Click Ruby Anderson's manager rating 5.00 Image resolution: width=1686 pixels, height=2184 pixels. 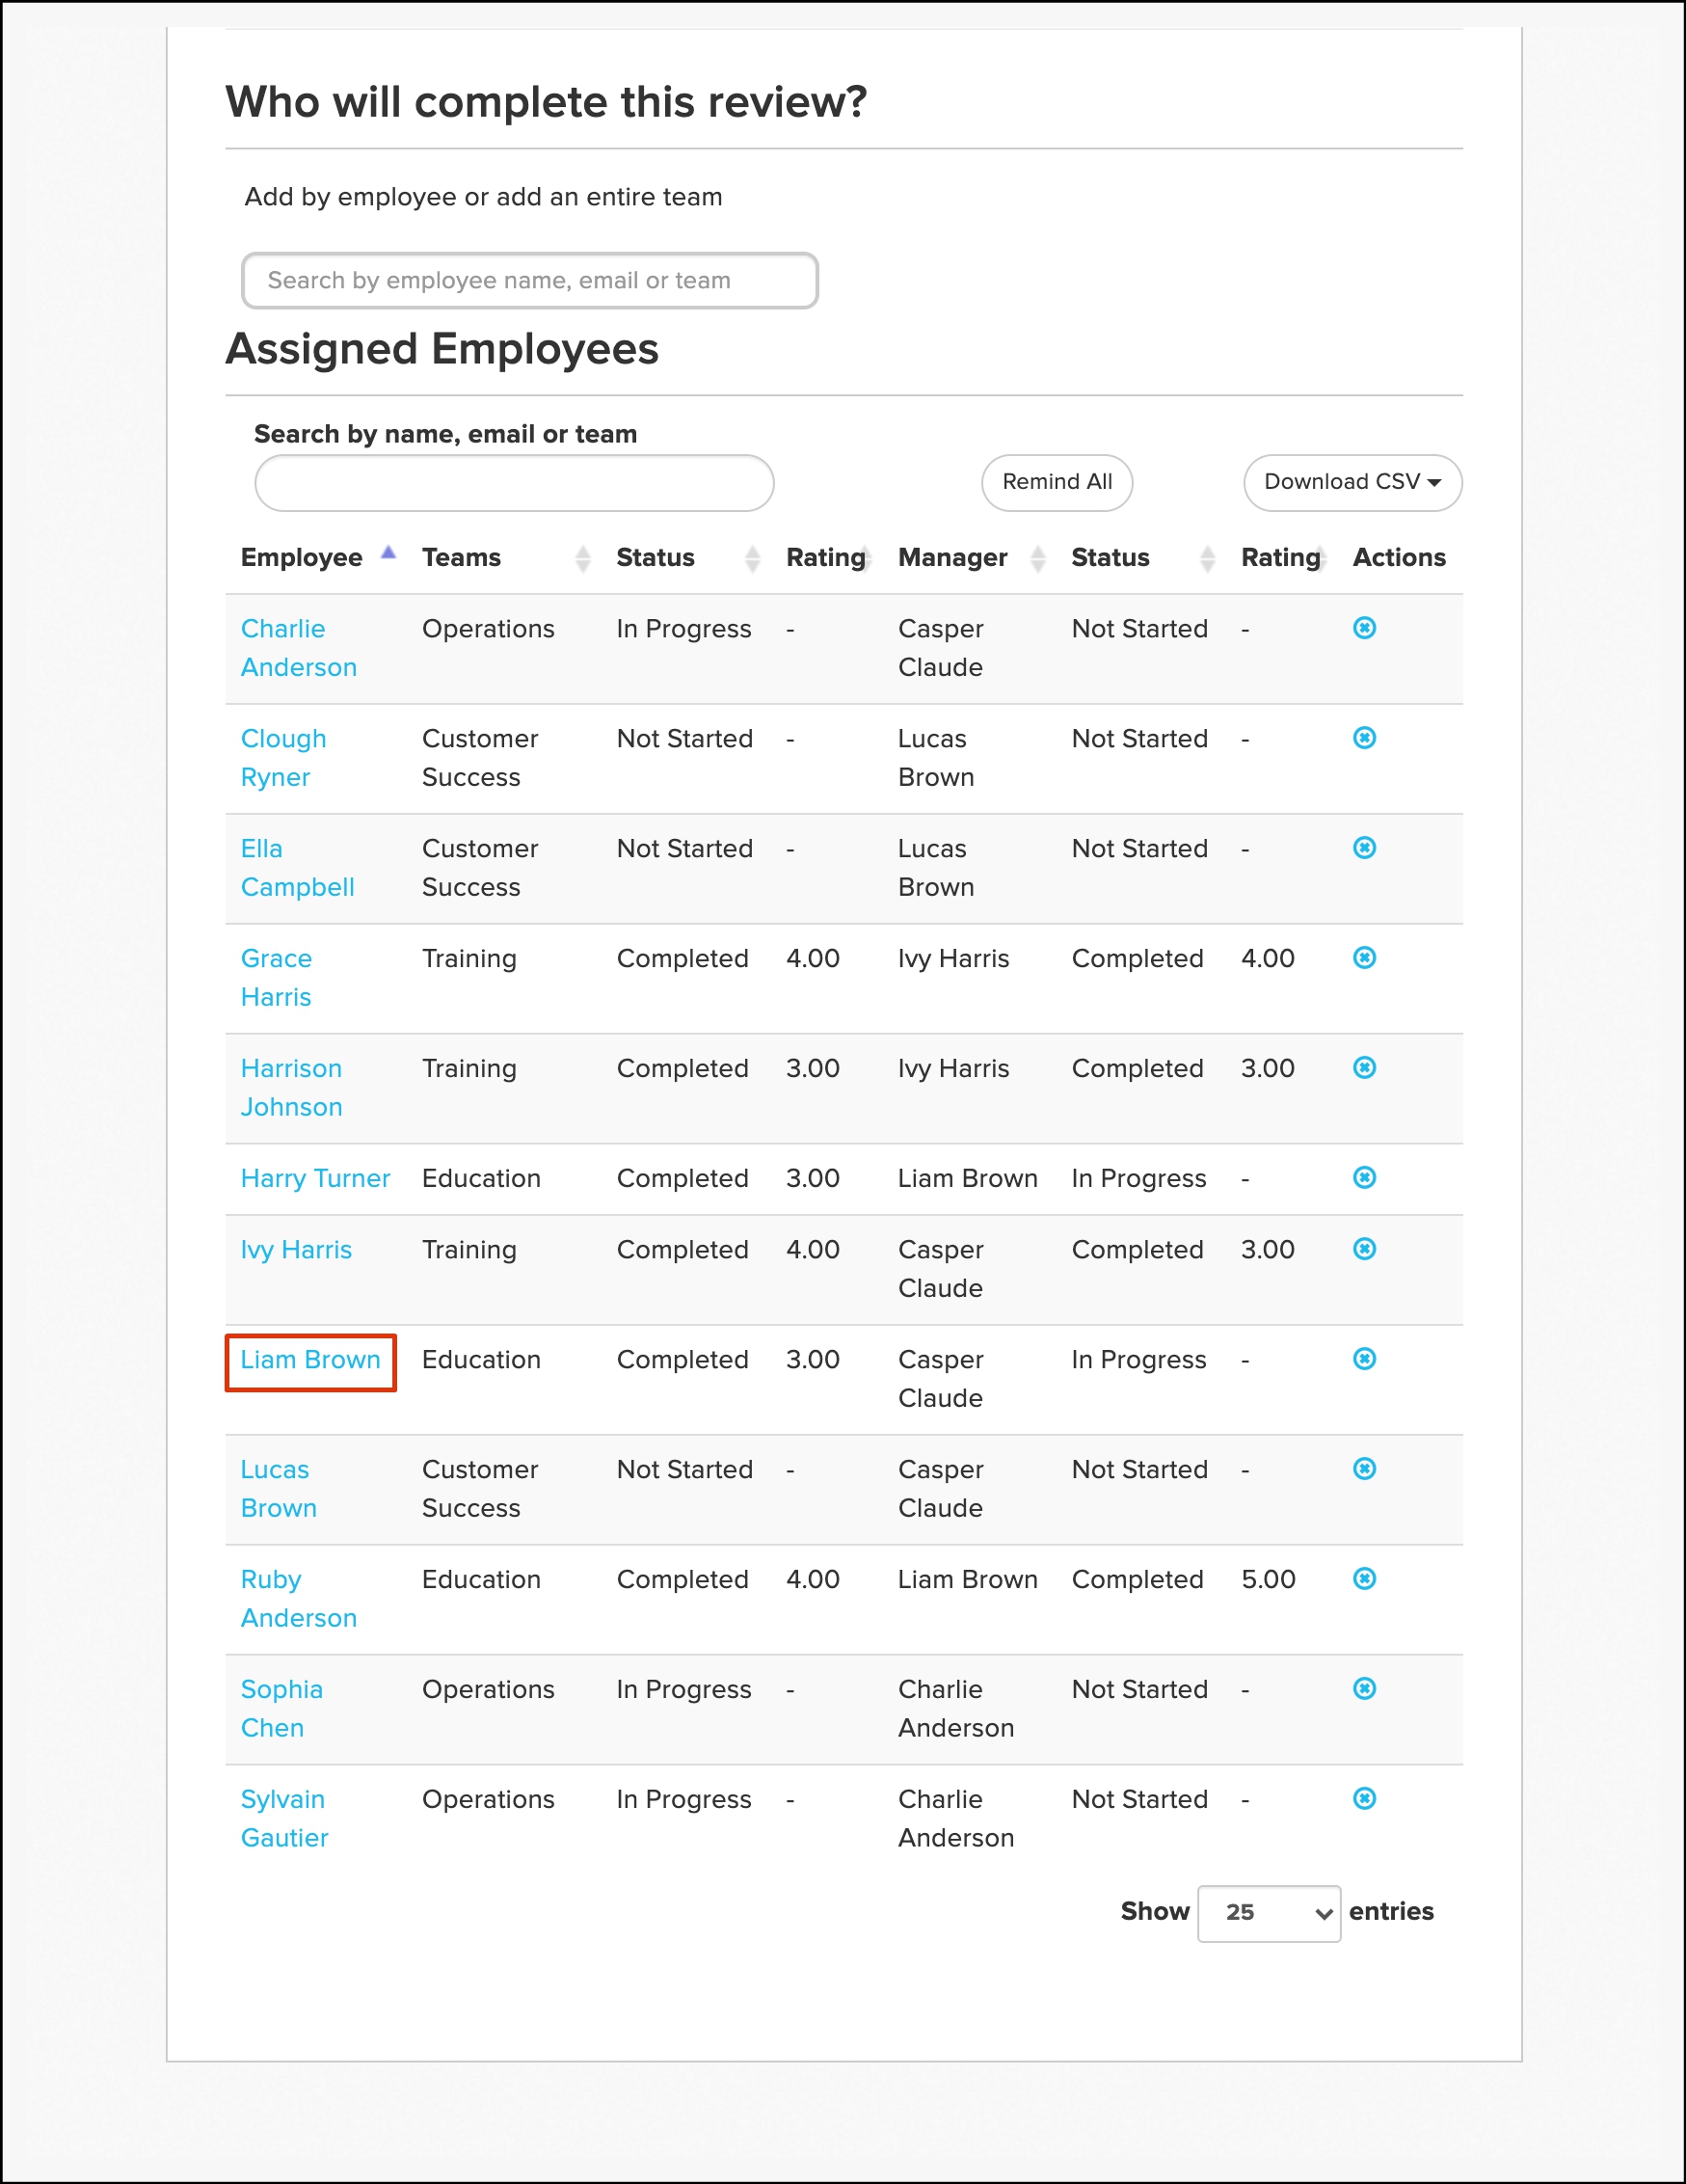[1268, 1580]
